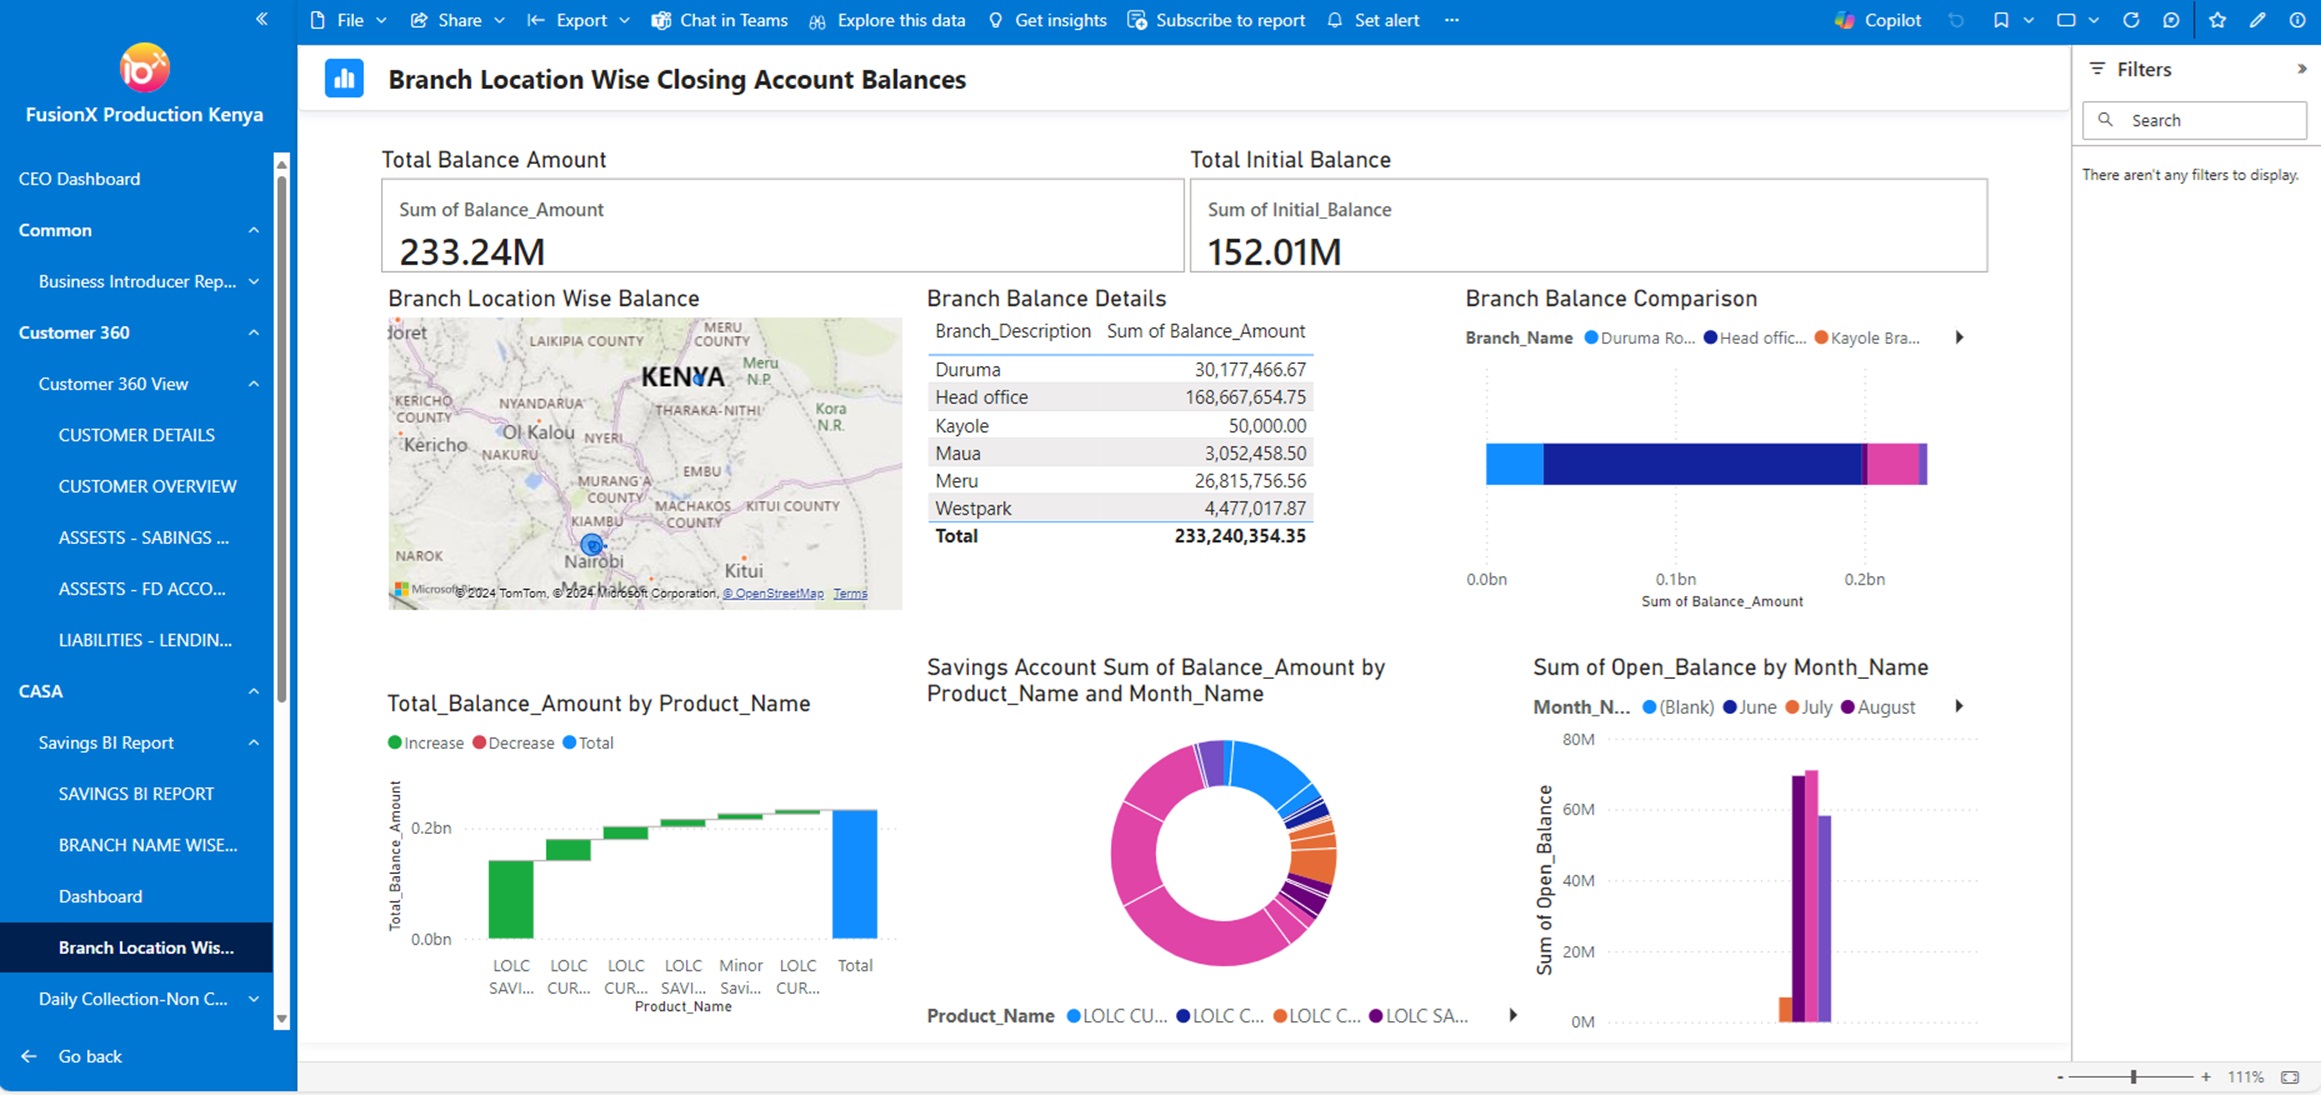The width and height of the screenshot is (2321, 1095).
Task: Open the report info icon
Action: (2297, 20)
